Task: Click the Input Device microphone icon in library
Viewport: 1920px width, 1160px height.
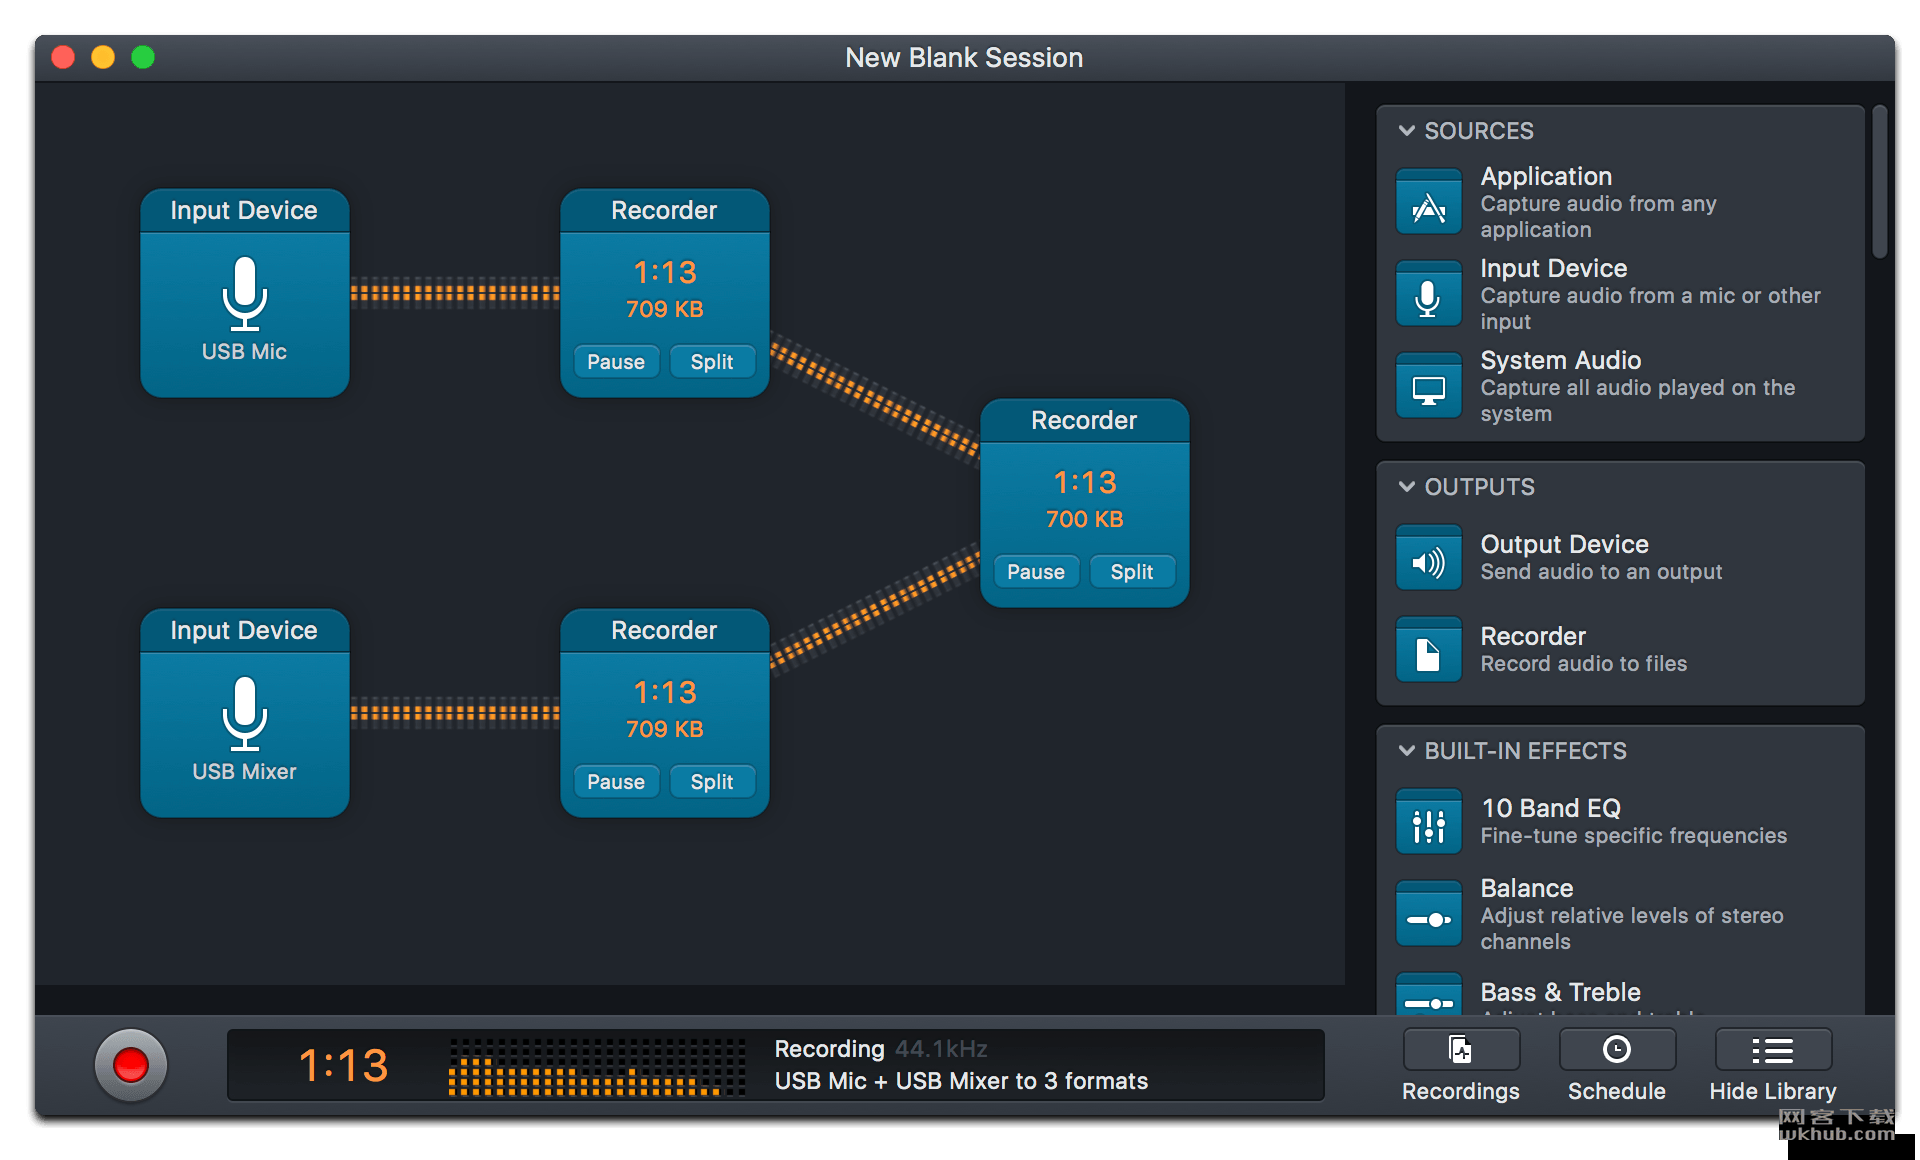Action: pos(1428,295)
